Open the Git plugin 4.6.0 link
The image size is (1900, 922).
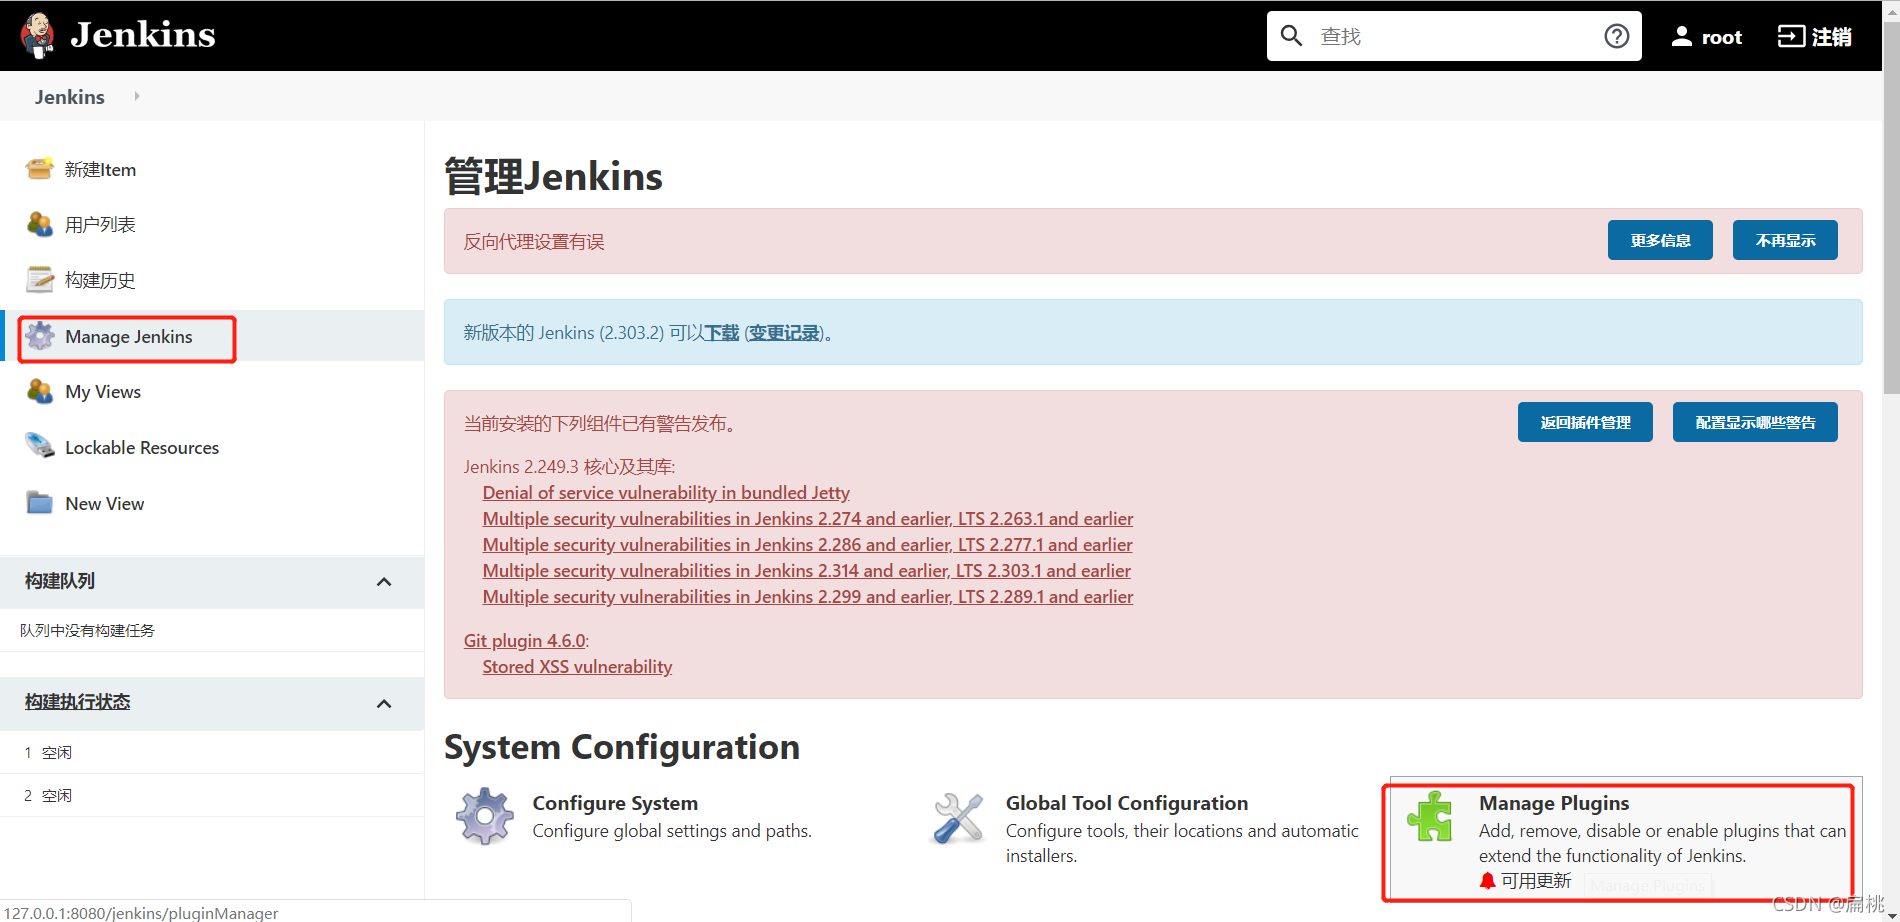click(525, 641)
